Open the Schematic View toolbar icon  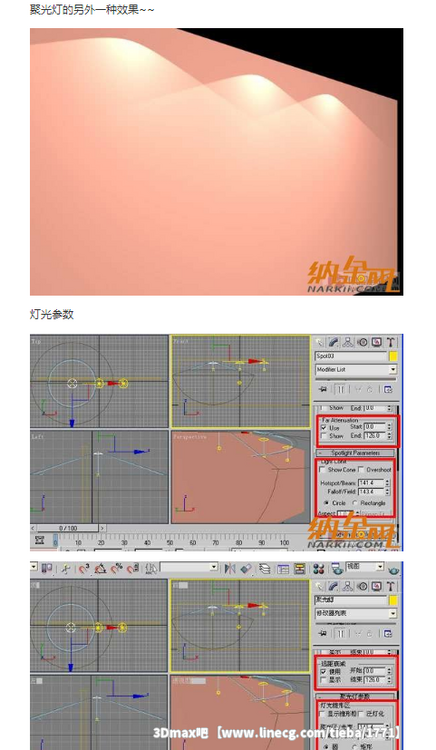click(x=300, y=568)
